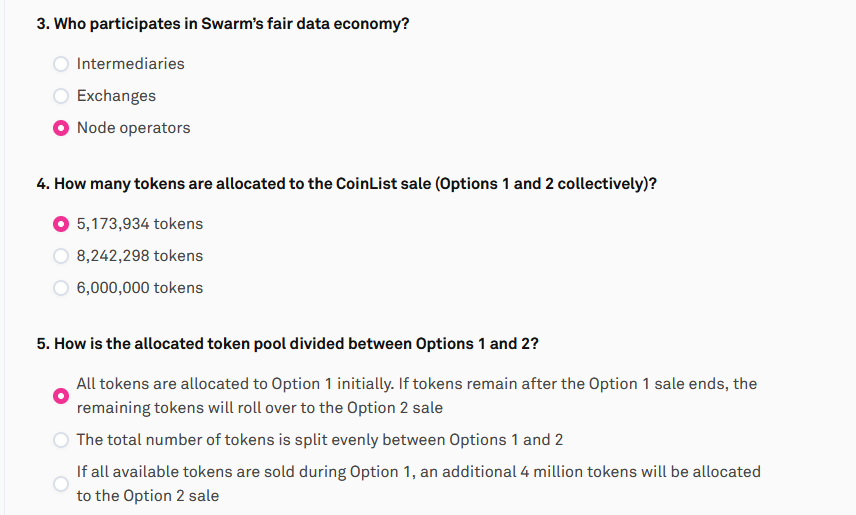
Task: Click question 4 heading about CoinList sale
Action: 347,184
